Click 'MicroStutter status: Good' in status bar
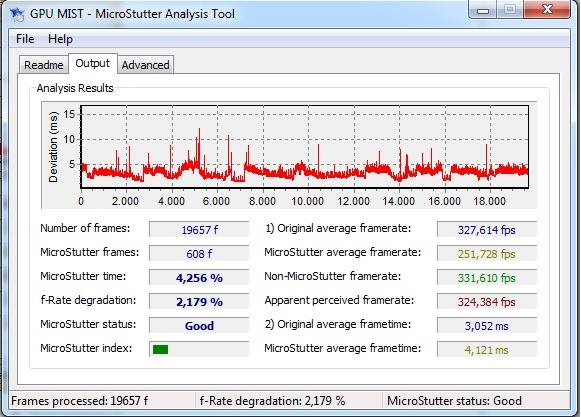This screenshot has width=581, height=417. pyautogui.click(x=454, y=401)
